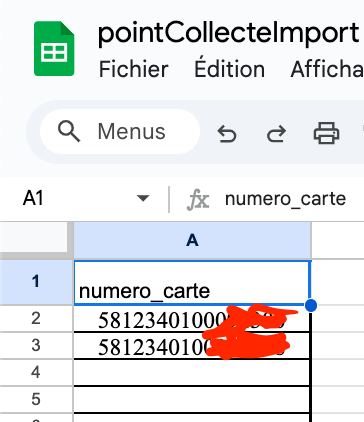Image resolution: width=364 pixels, height=422 pixels.
Task: Open the Google Sheets home icon
Action: coord(54,48)
